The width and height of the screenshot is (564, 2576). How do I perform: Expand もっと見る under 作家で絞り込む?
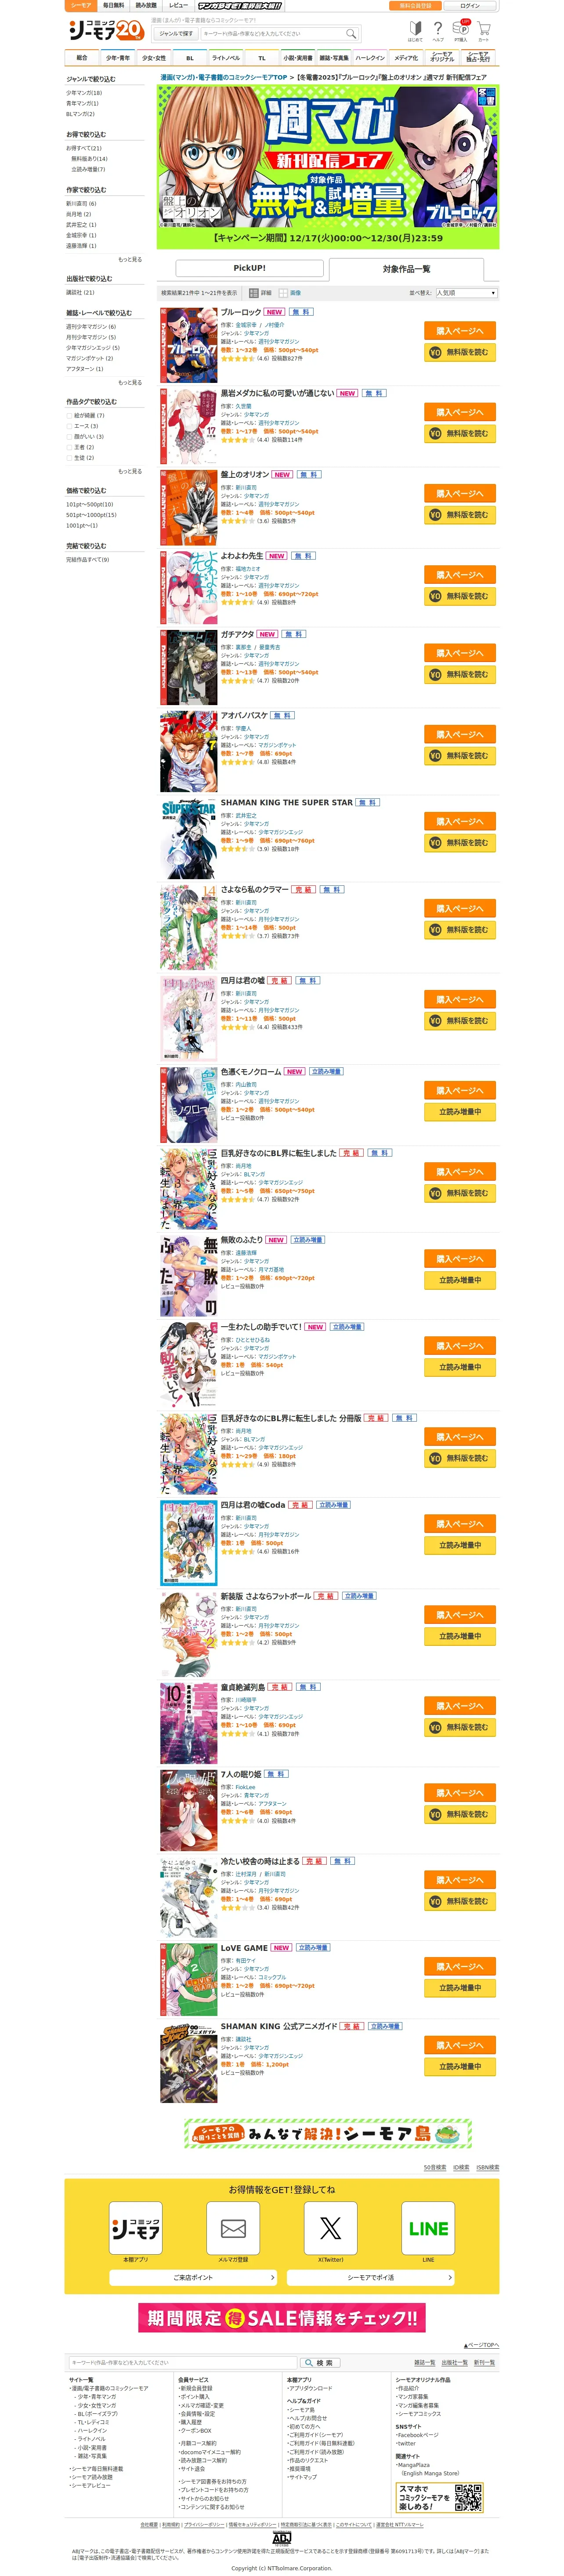coord(130,259)
